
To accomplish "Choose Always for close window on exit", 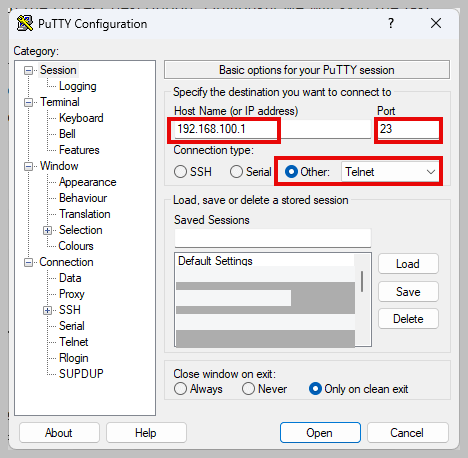I will (180, 389).
